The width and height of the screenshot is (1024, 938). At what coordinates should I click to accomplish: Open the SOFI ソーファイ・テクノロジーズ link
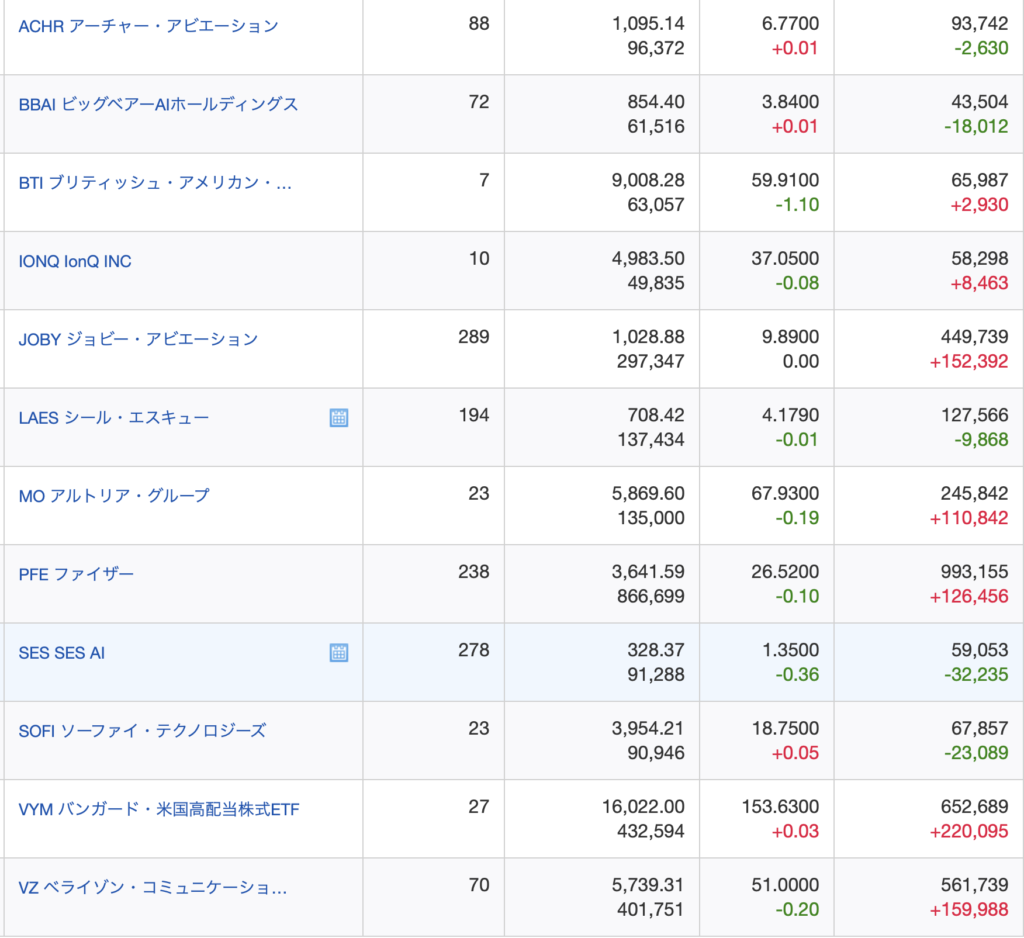coord(142,730)
